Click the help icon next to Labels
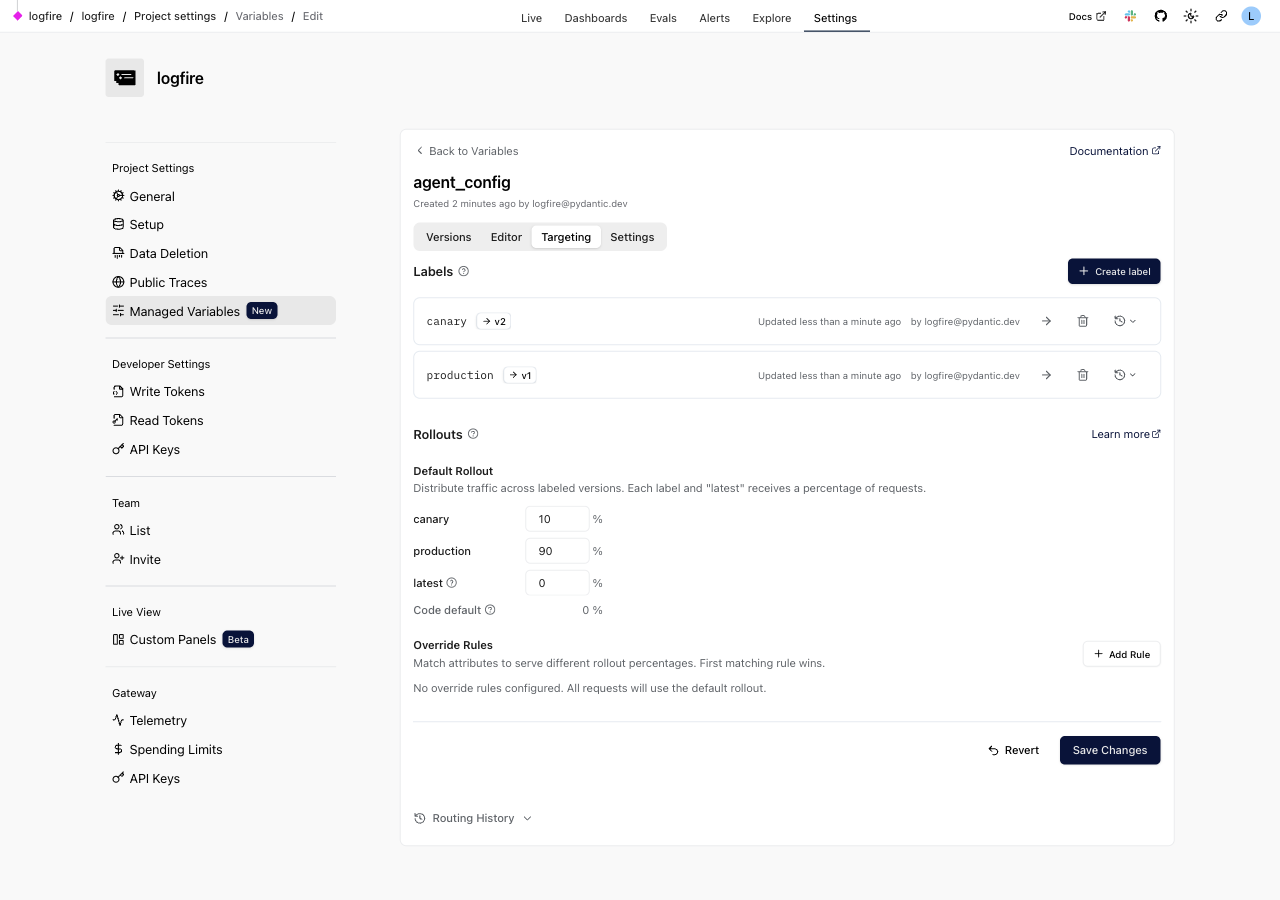Viewport: 1280px width, 900px height. 464,271
